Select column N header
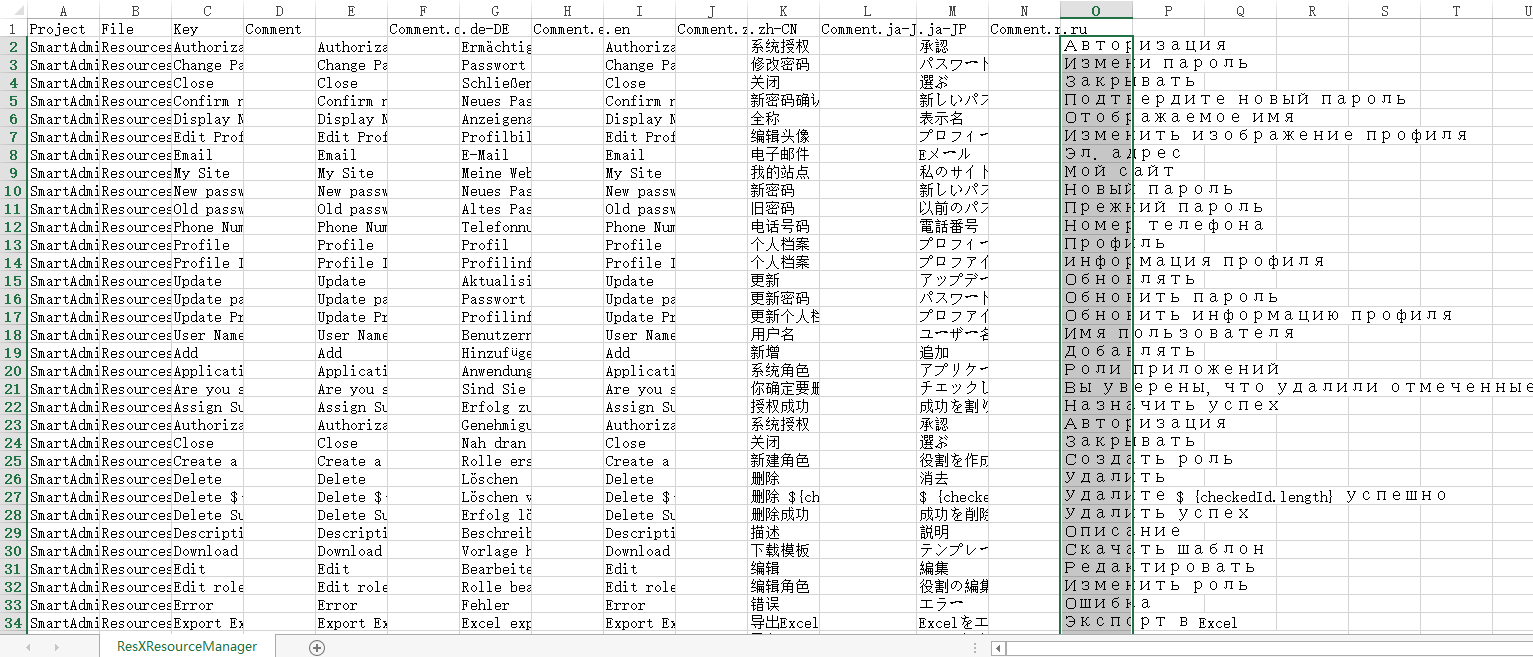The height and width of the screenshot is (657, 1533). pyautogui.click(x=1024, y=11)
